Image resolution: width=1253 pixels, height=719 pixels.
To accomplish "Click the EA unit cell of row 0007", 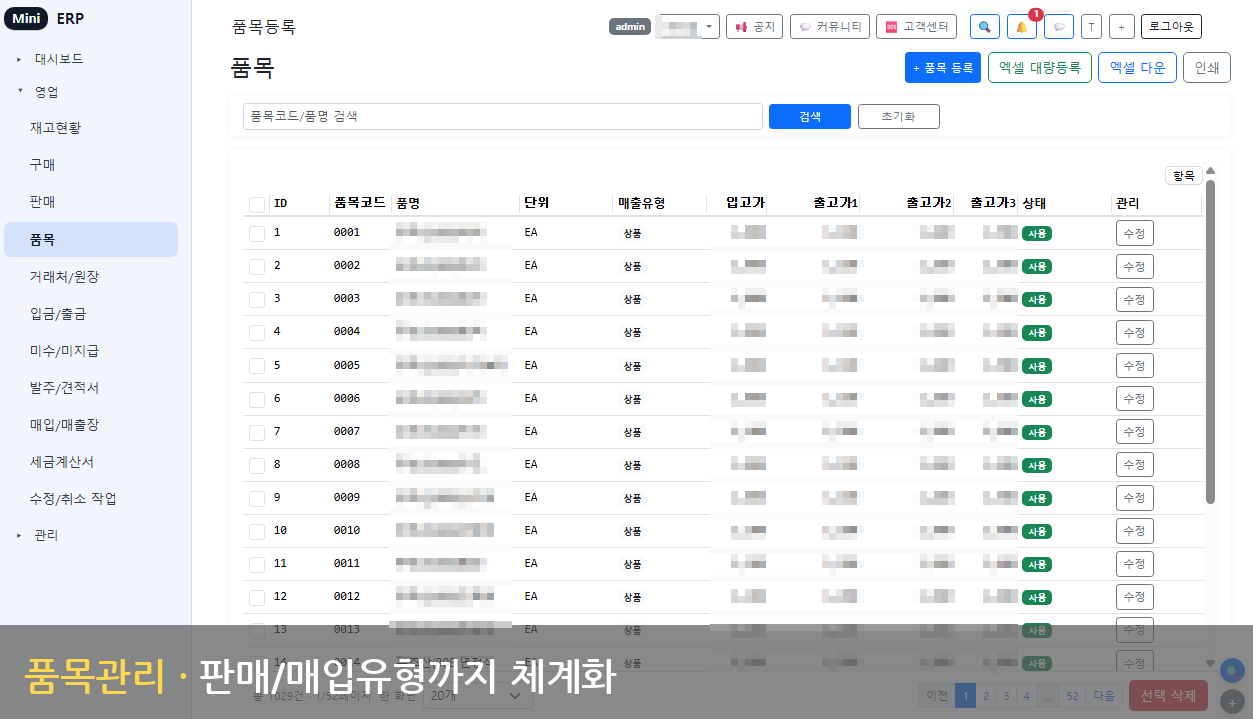I will click(x=531, y=431).
